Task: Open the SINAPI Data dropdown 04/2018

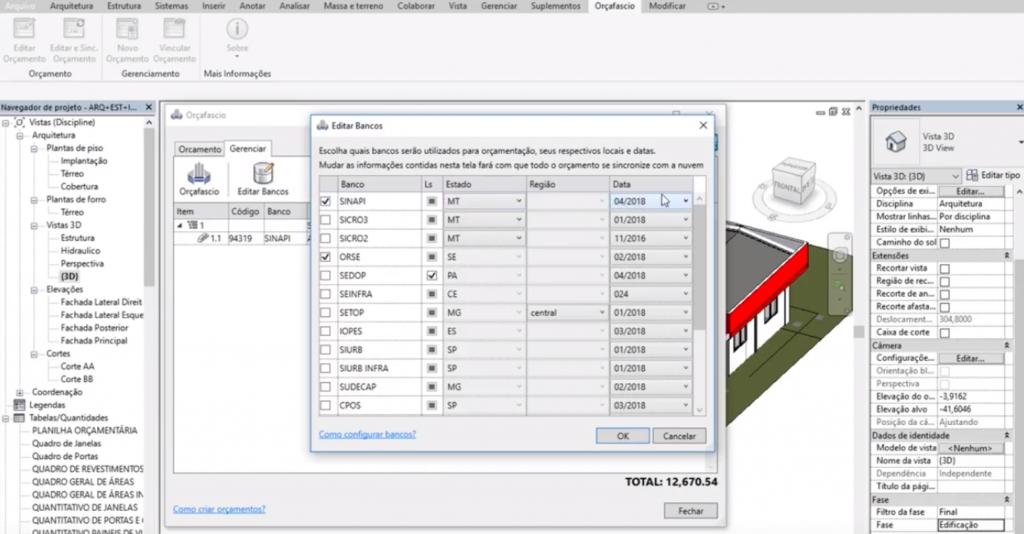Action: (x=650, y=201)
